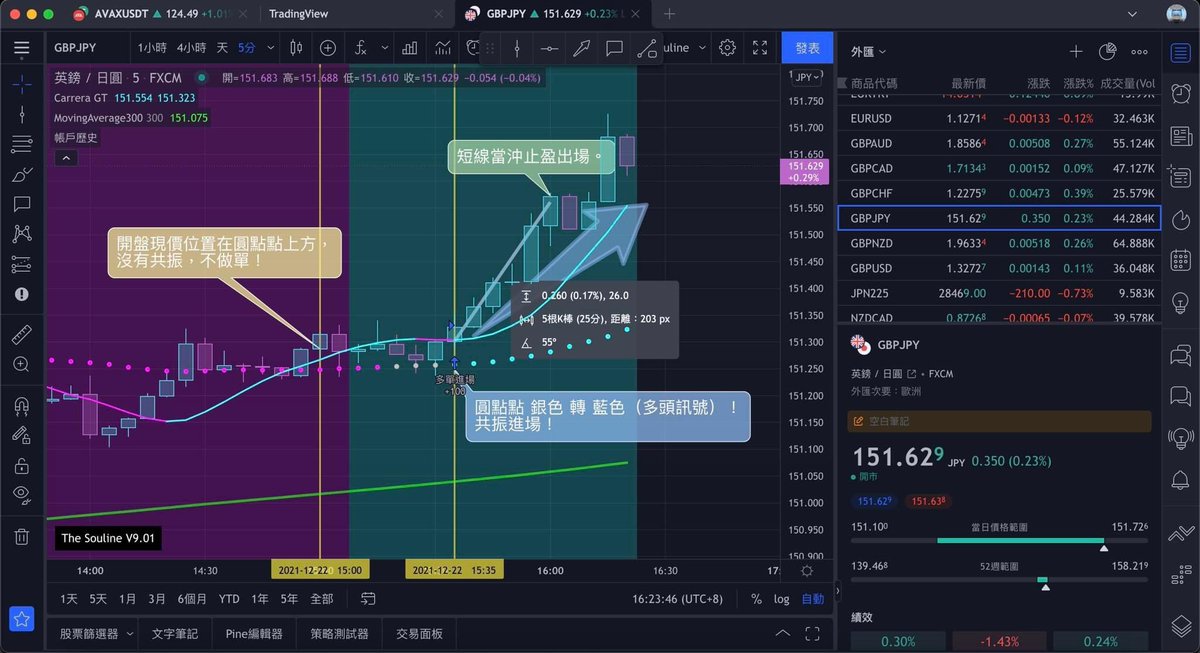
Task: Toggle hide all drawings eye icon
Action: [22, 494]
